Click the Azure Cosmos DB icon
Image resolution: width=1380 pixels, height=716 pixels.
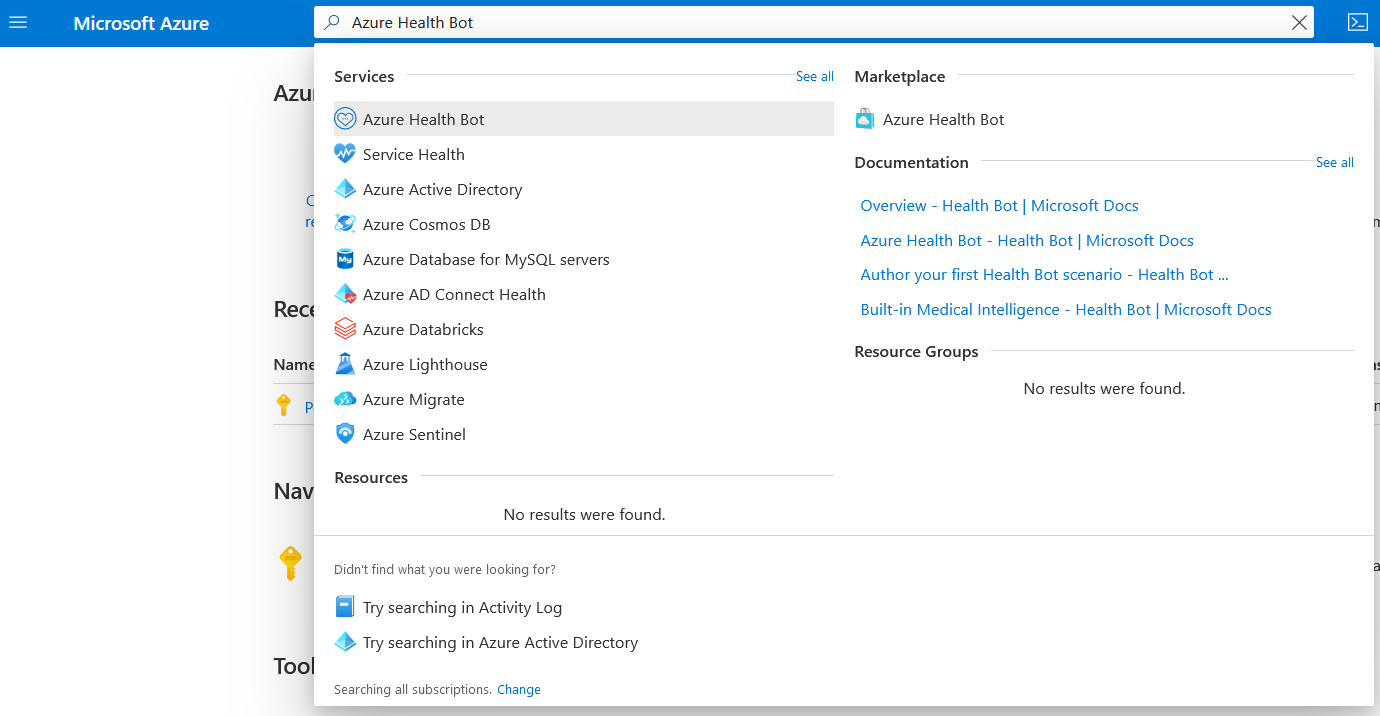[345, 224]
